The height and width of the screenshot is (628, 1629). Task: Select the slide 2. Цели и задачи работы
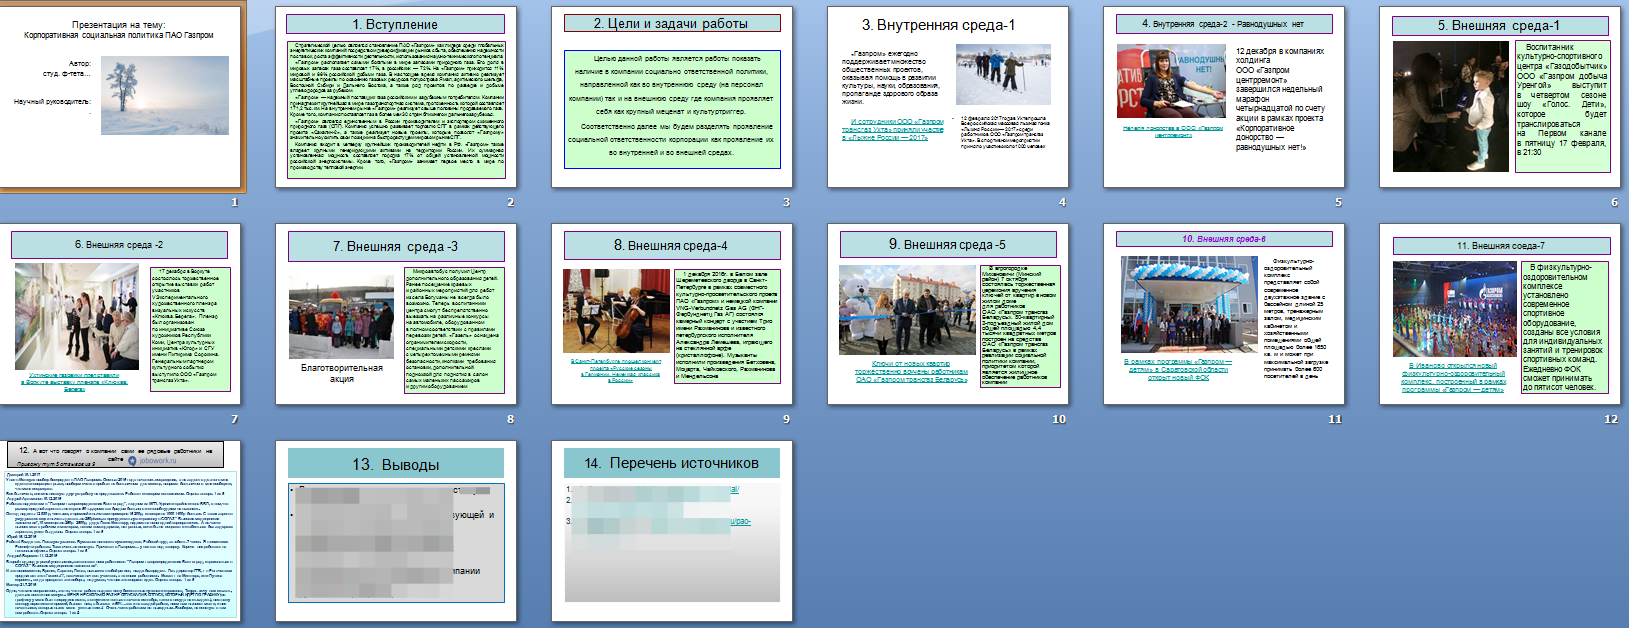click(672, 96)
